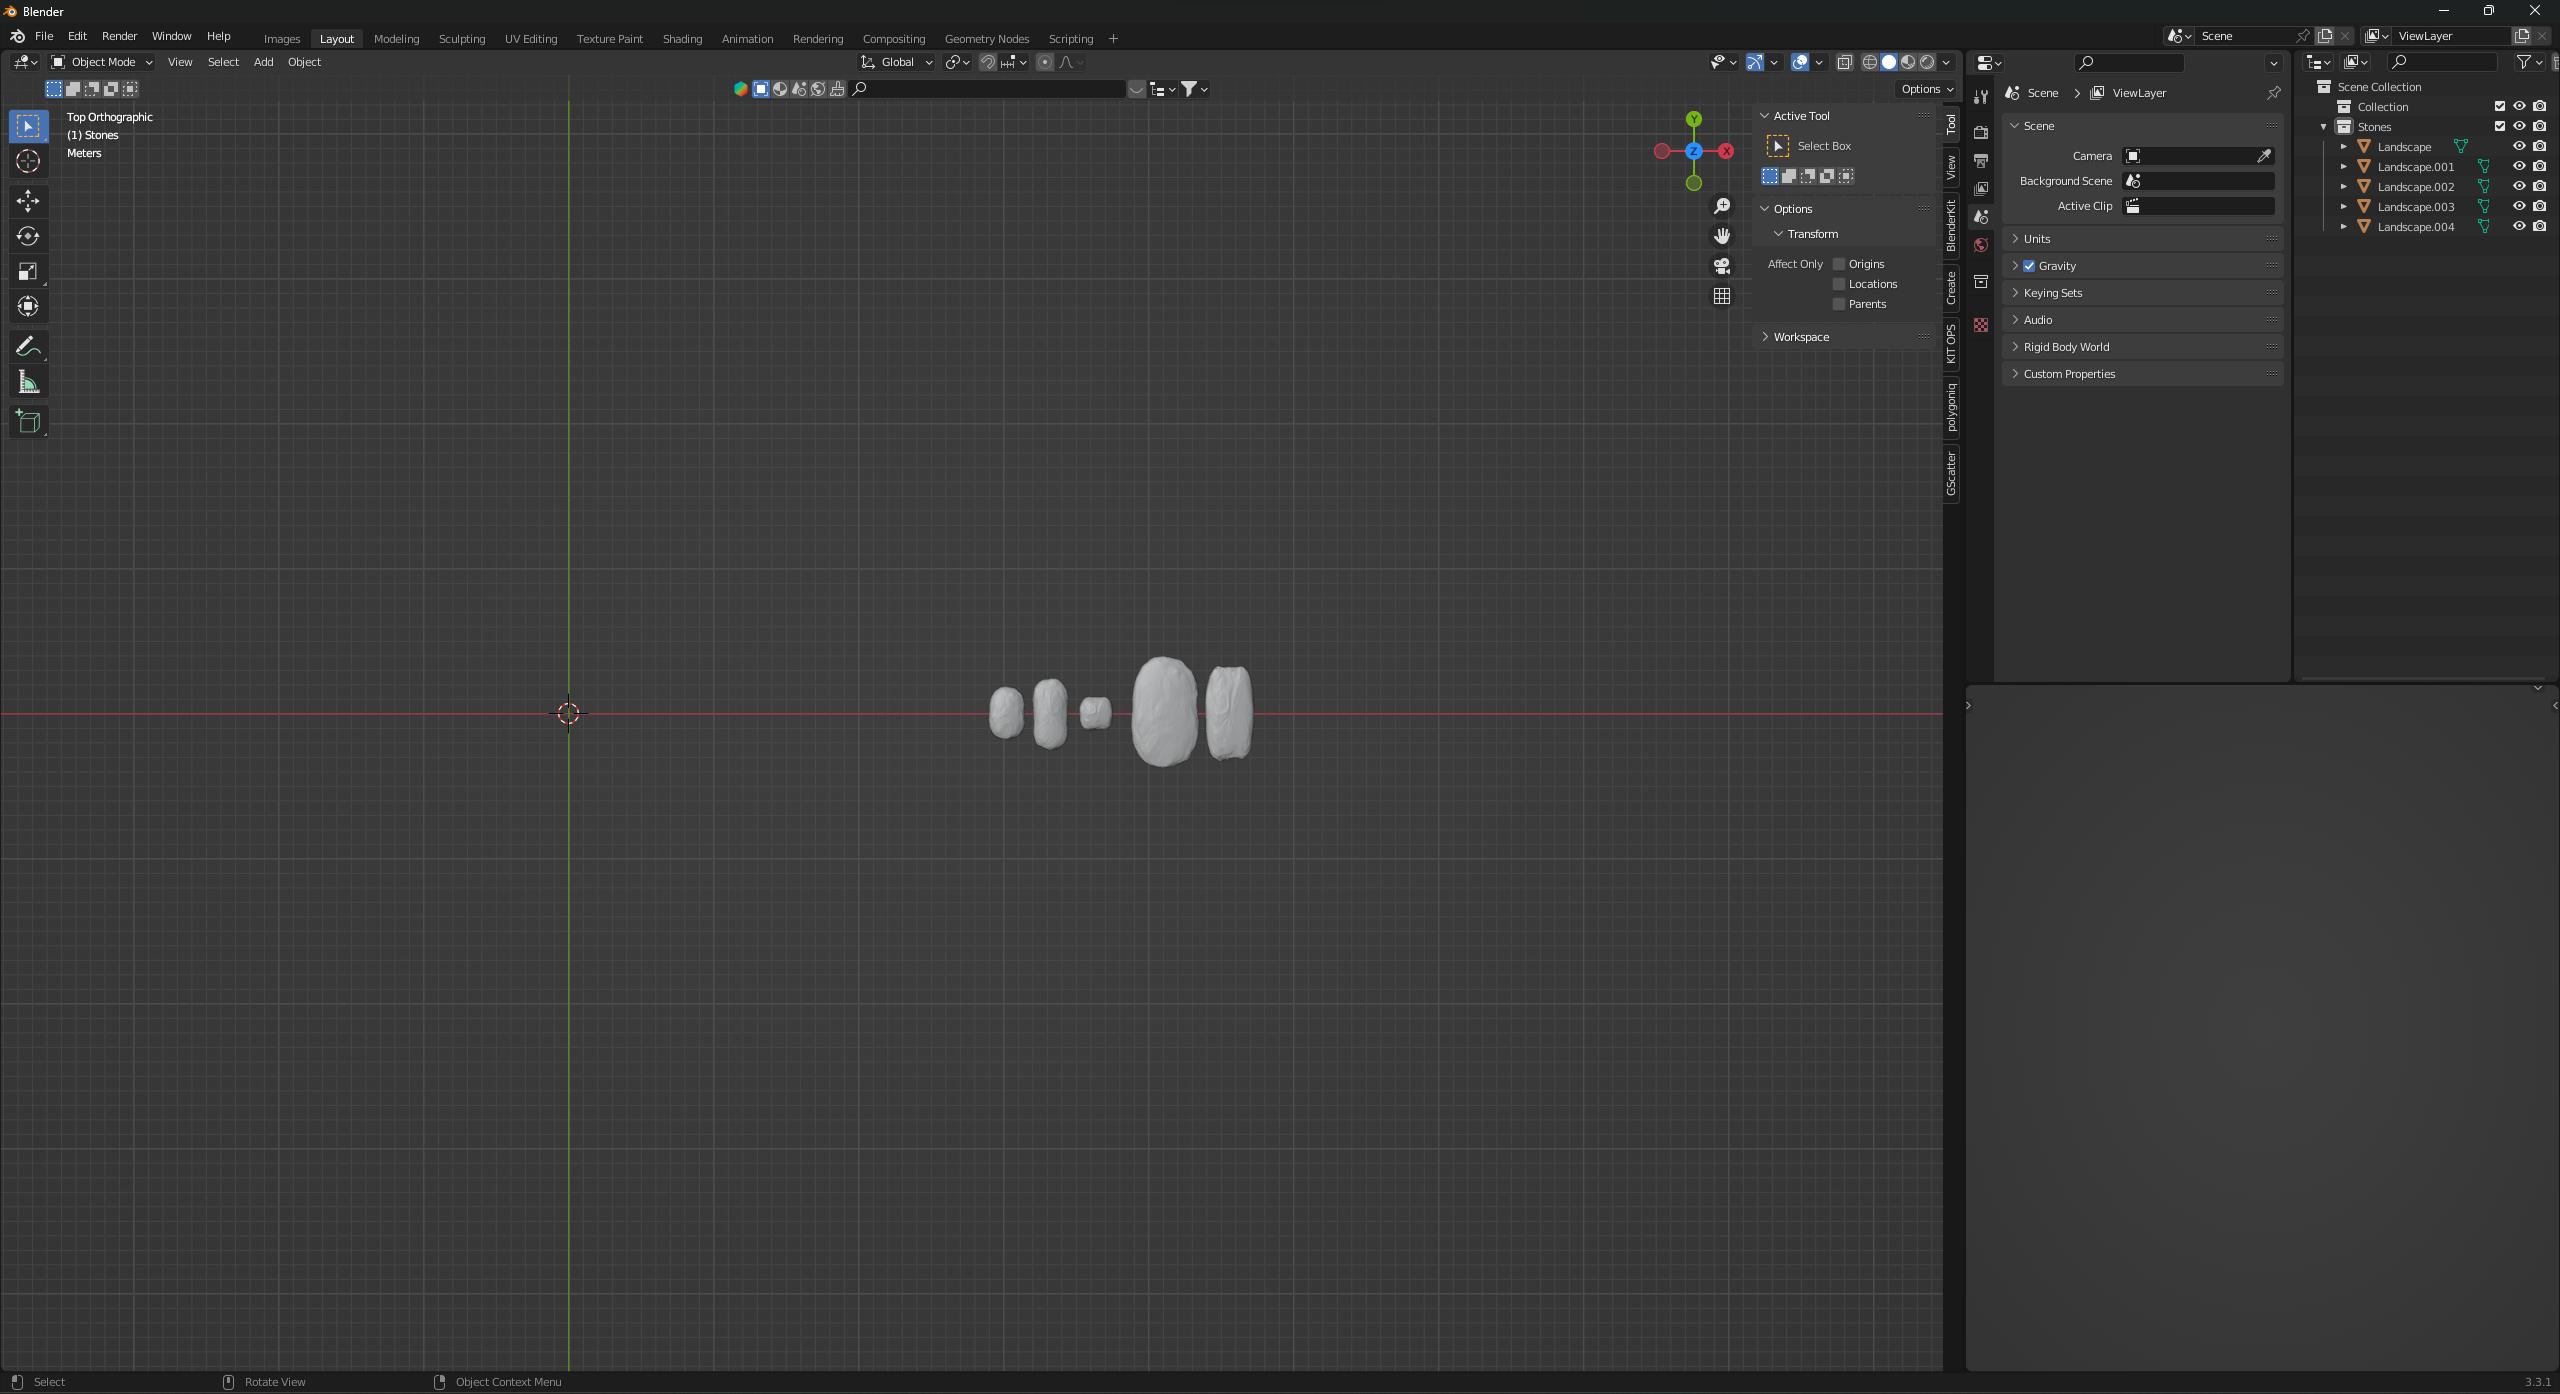Click the hand Pan view icon
Viewport: 2560px width, 1394px height.
tap(1722, 236)
